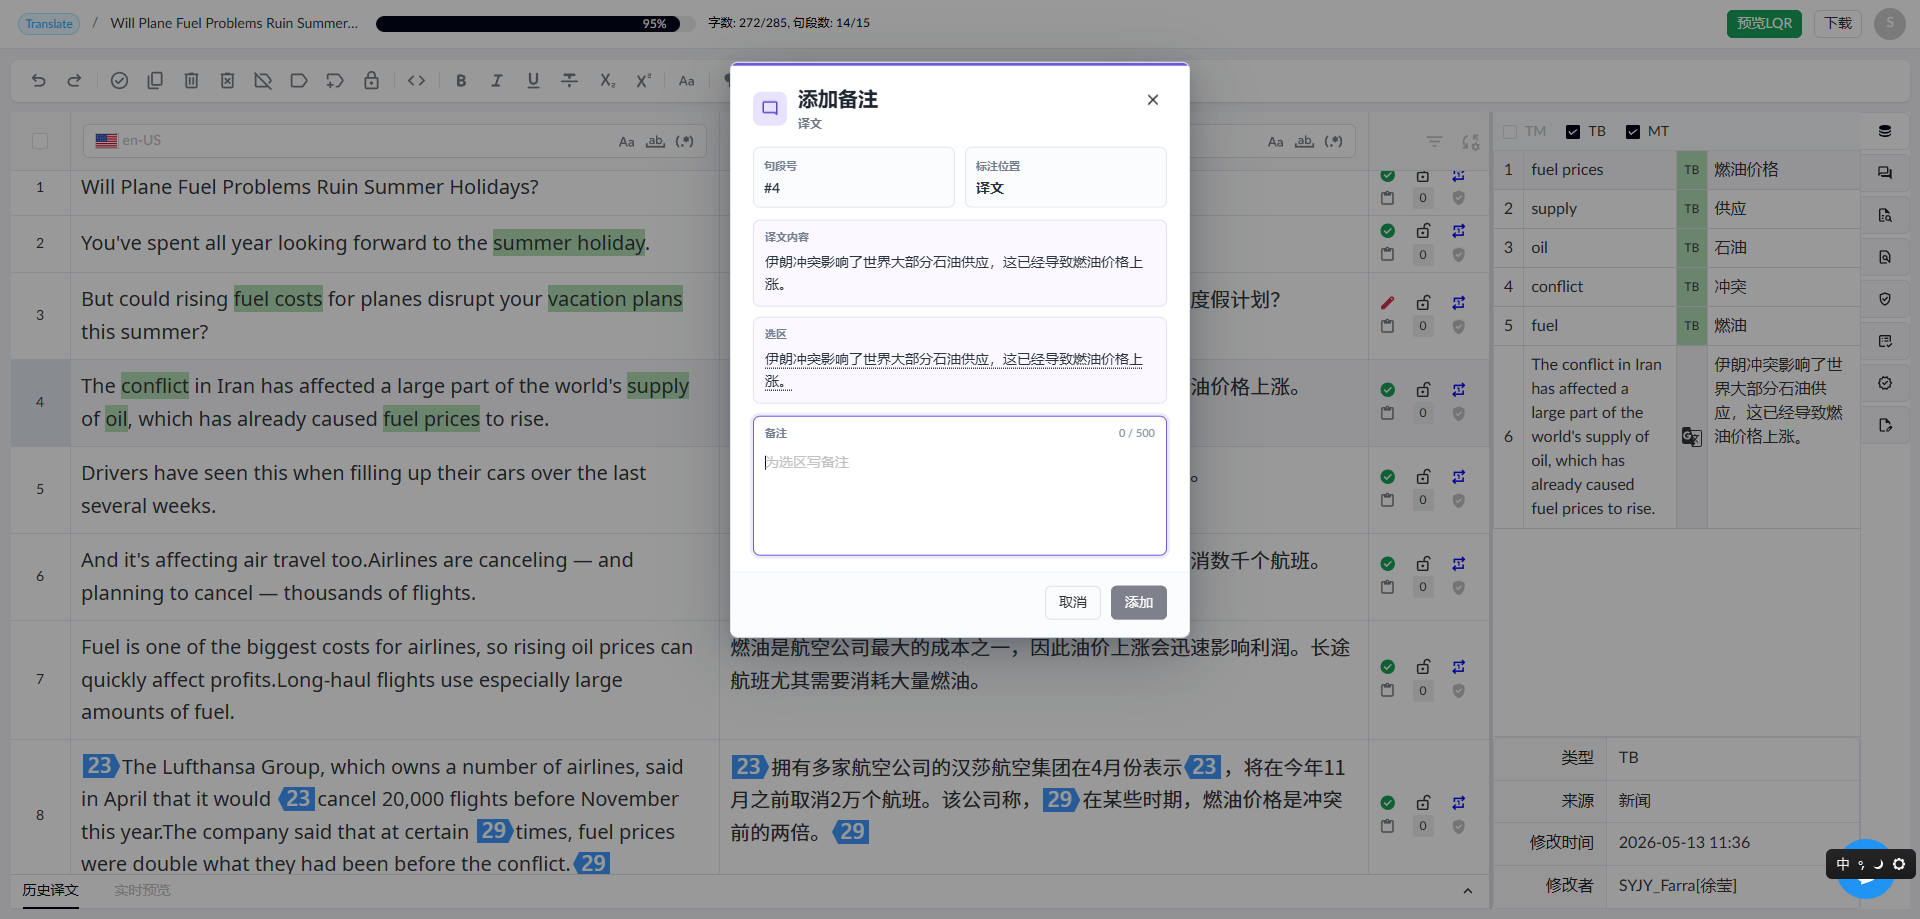Image resolution: width=1920 pixels, height=919 pixels.
Task: Close the 添加备注 dialog
Action: pos(1153,100)
